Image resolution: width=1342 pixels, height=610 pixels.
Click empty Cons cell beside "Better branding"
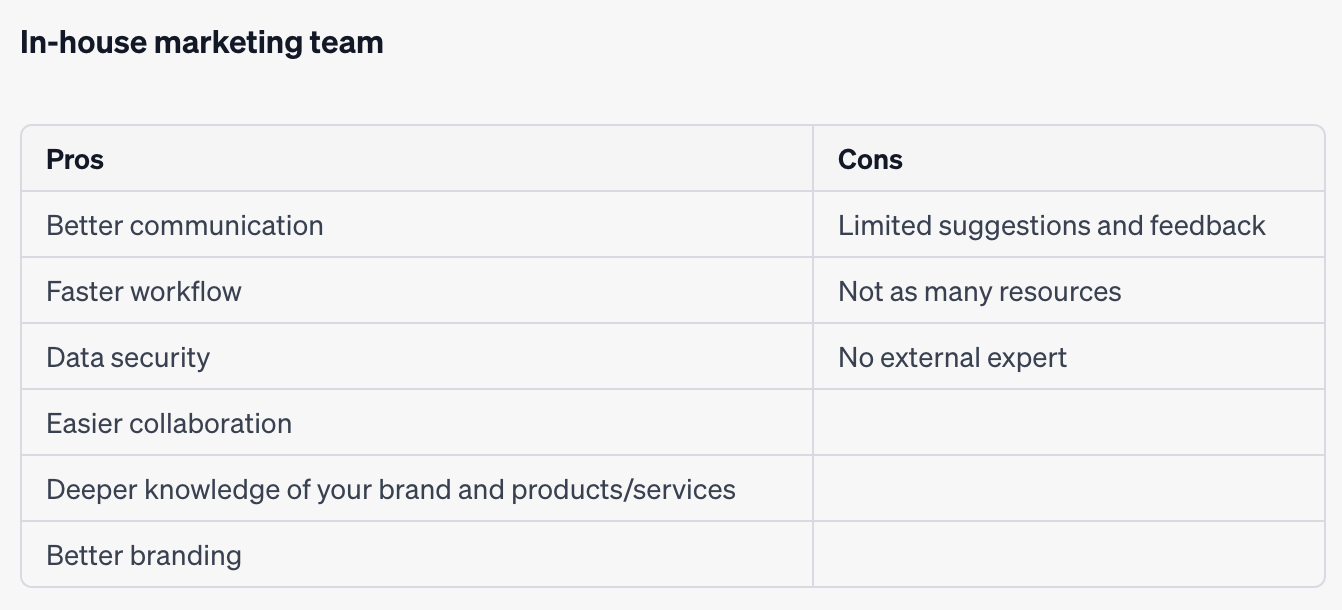click(x=1068, y=556)
